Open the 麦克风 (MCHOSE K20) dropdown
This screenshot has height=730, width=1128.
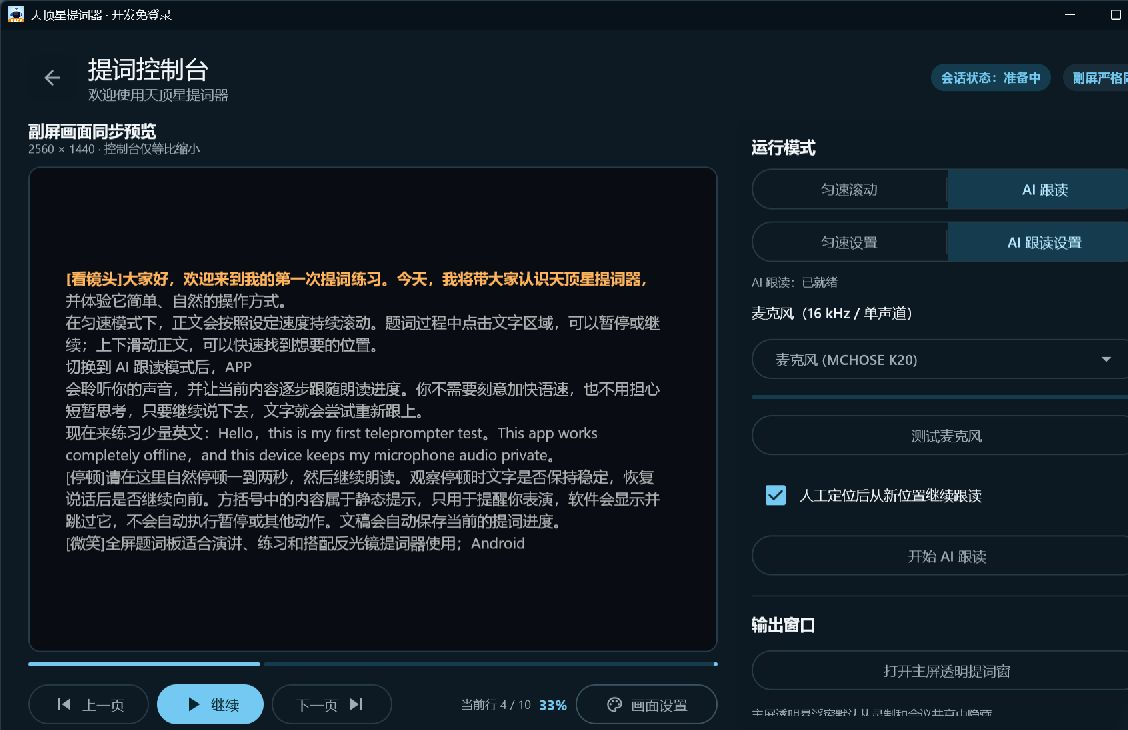[940, 360]
